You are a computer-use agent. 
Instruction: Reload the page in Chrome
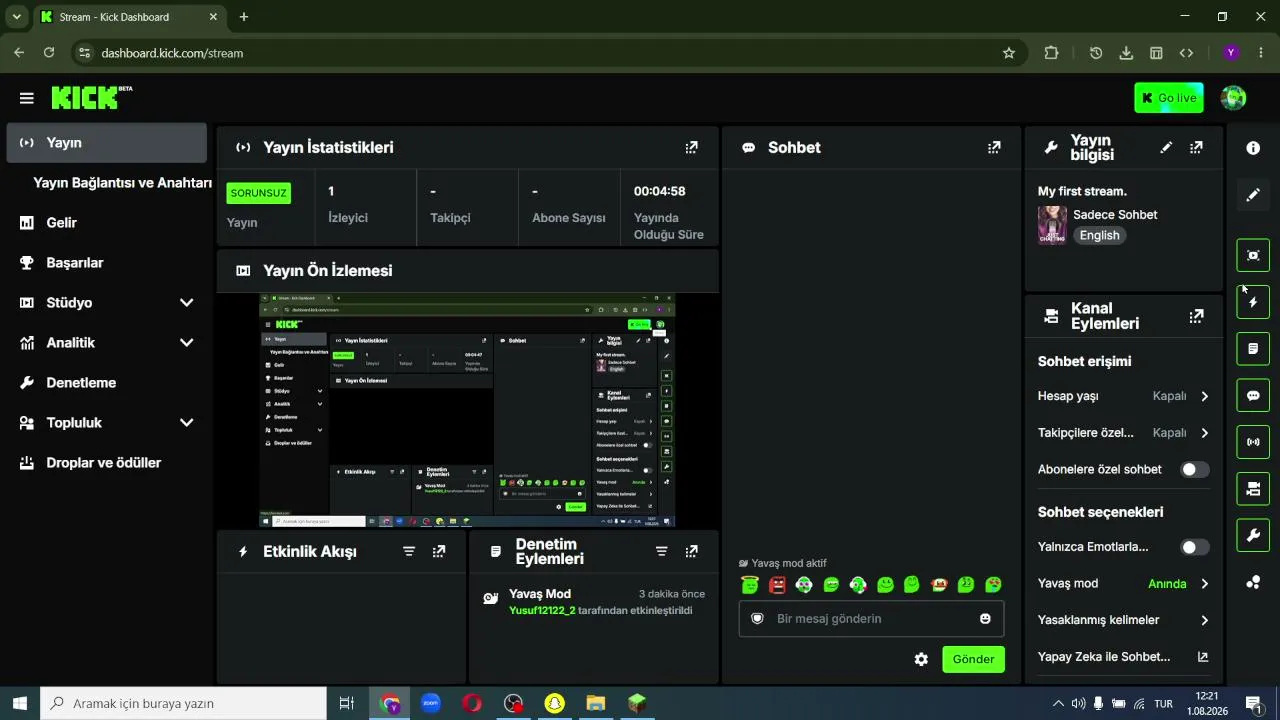coord(49,53)
